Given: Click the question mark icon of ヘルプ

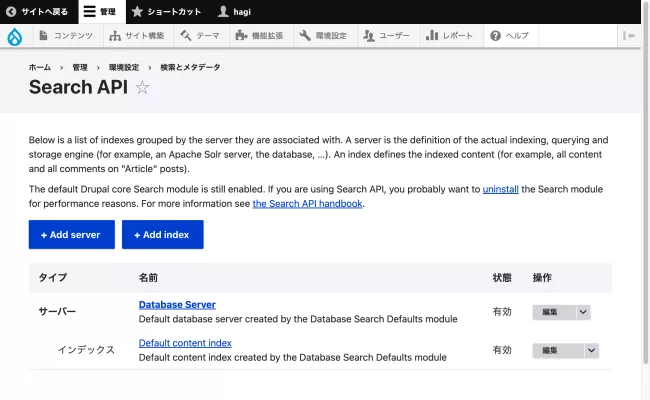Looking at the screenshot, I should [x=495, y=36].
